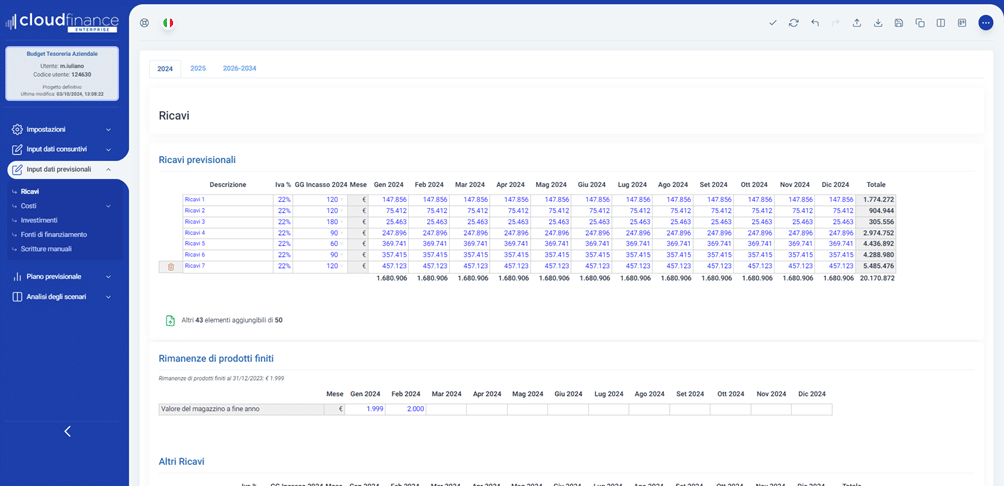
Task: Click the green add element file icon
Action: pos(170,320)
